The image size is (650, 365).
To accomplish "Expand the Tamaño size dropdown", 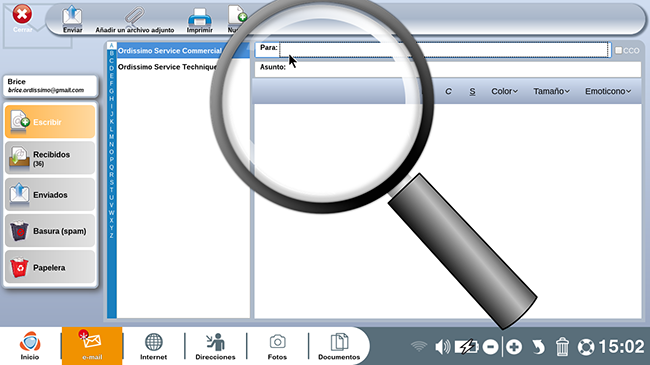I will [551, 91].
